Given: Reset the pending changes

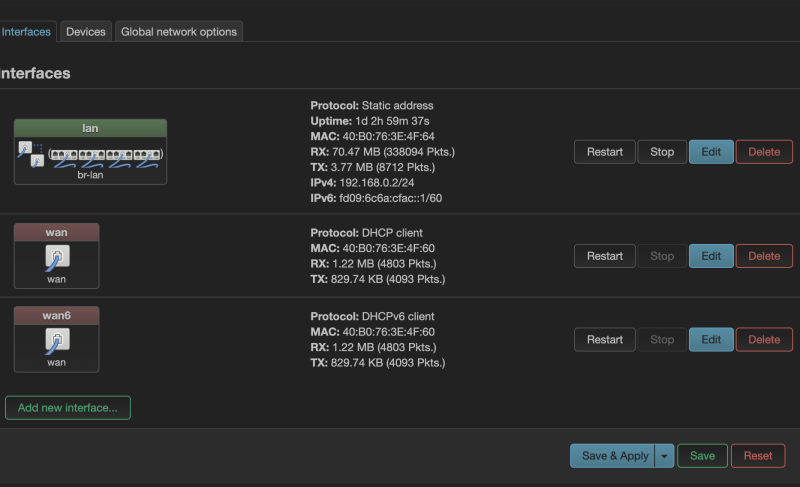Looking at the screenshot, I should [x=758, y=456].
